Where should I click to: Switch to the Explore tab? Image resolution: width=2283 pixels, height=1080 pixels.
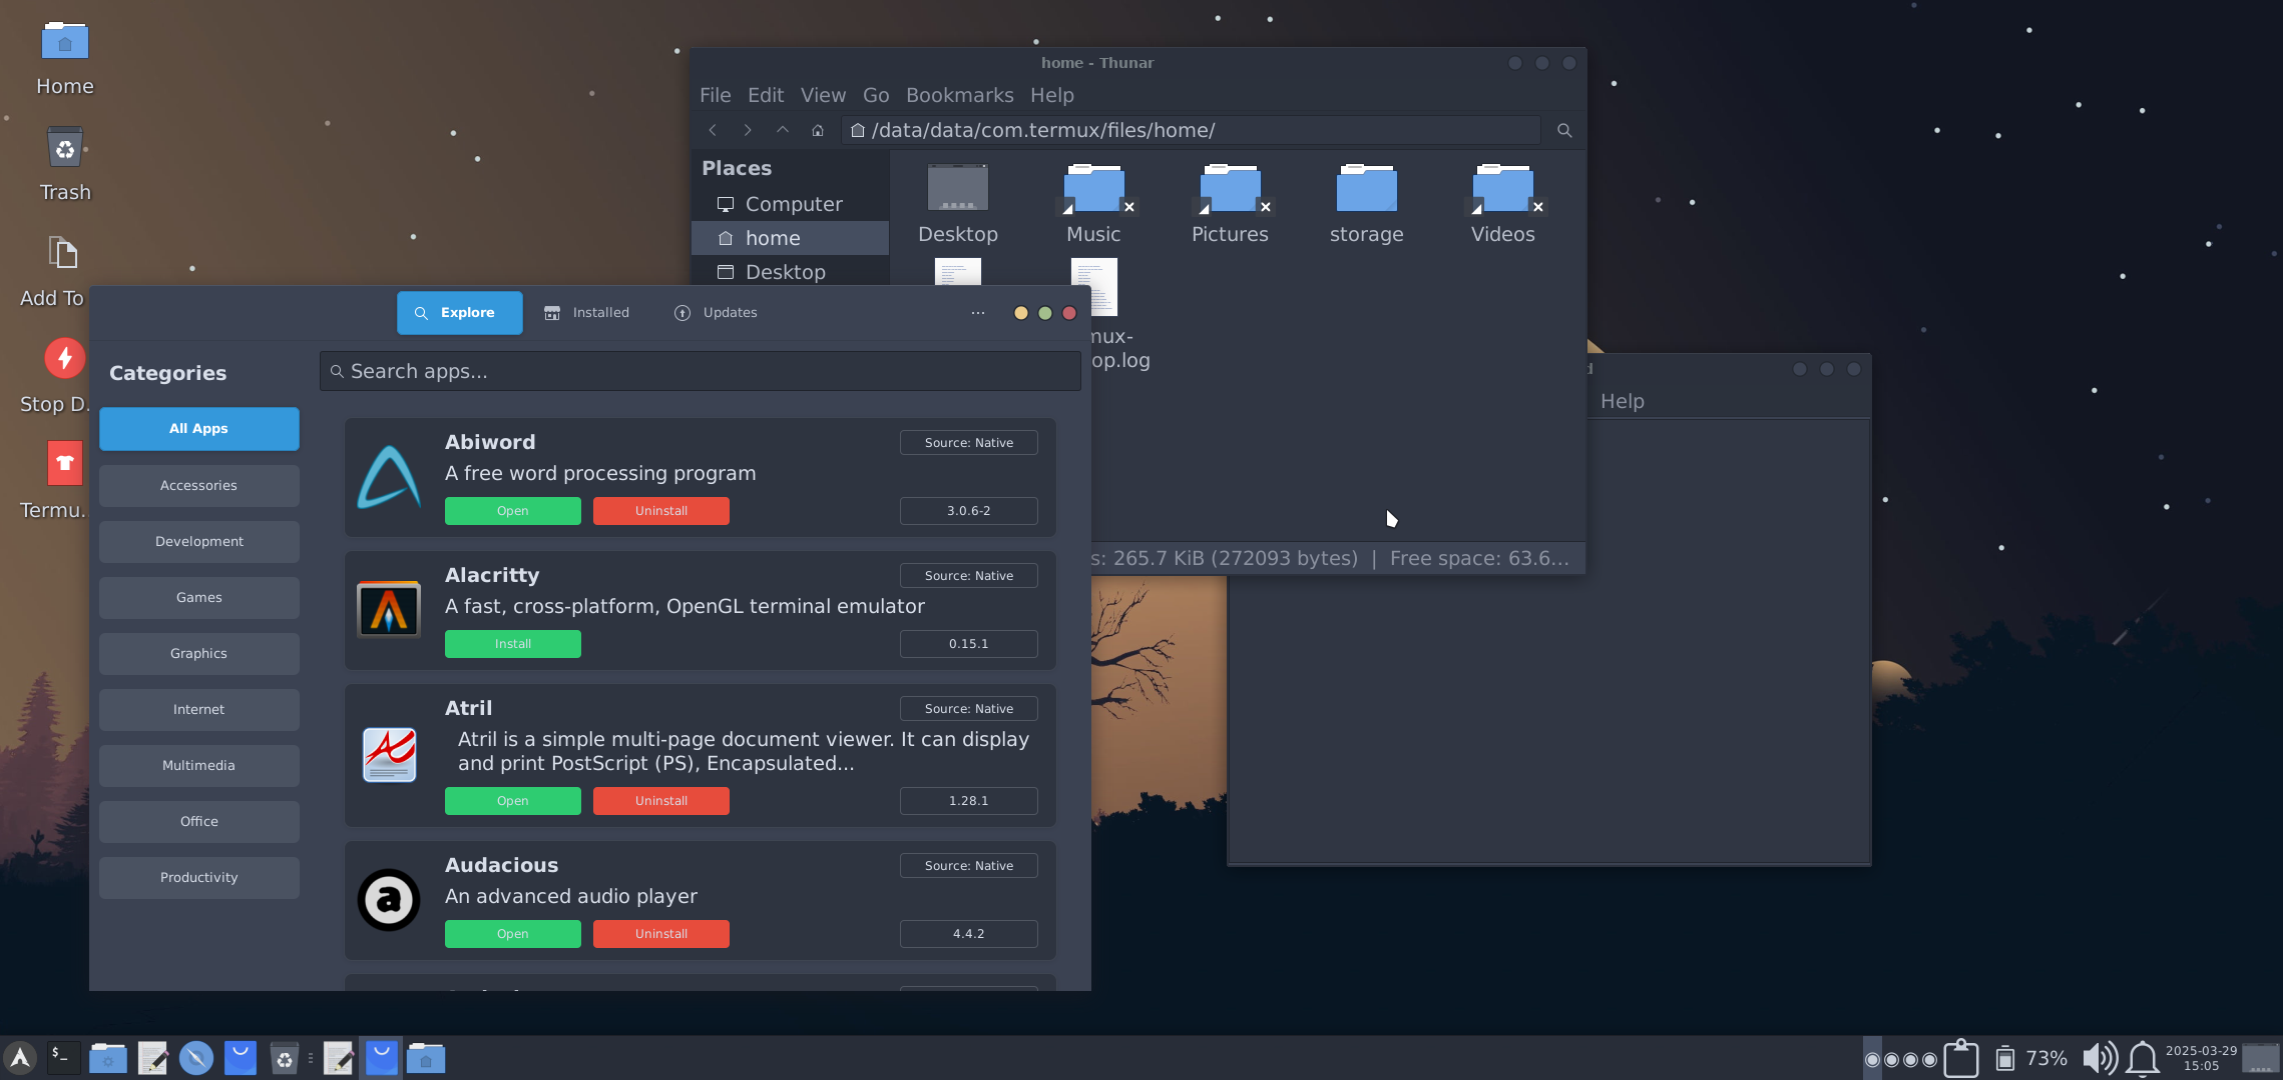tap(459, 313)
